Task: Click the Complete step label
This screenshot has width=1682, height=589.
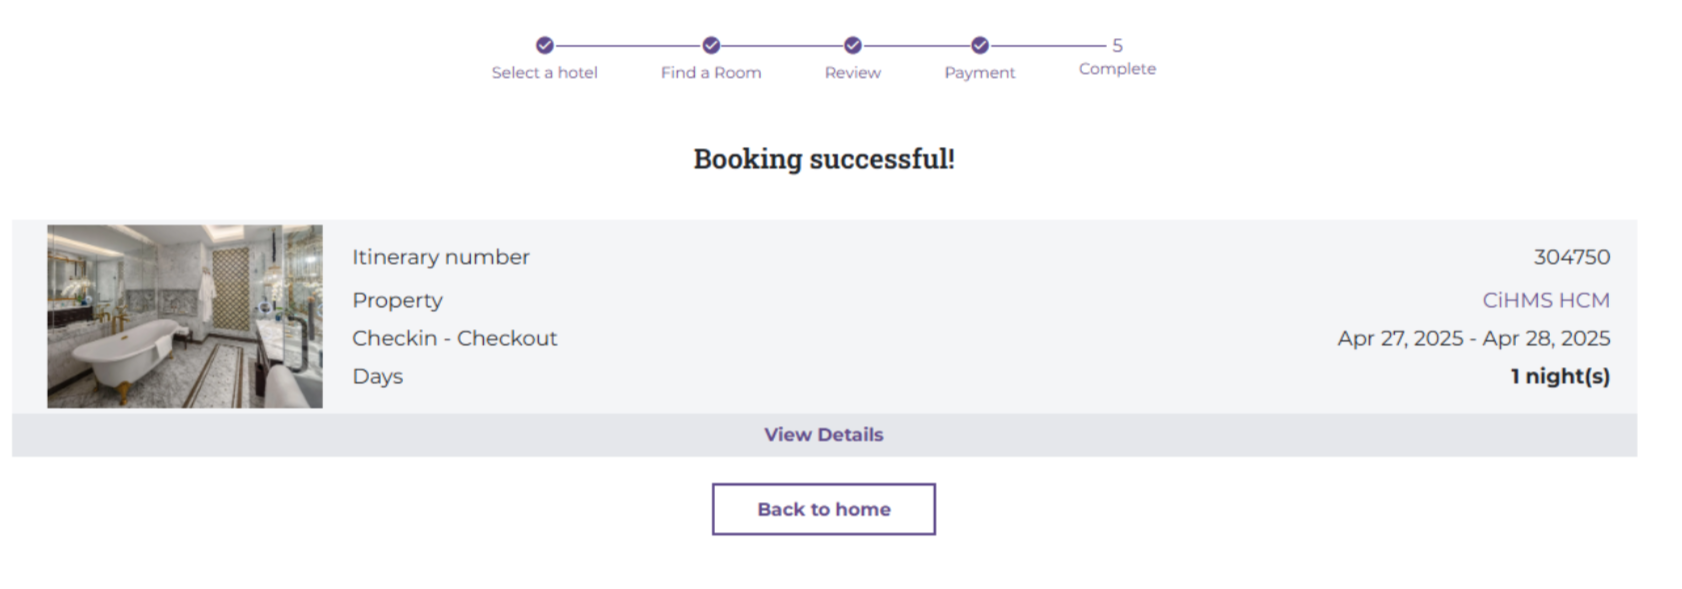Action: pyautogui.click(x=1117, y=69)
